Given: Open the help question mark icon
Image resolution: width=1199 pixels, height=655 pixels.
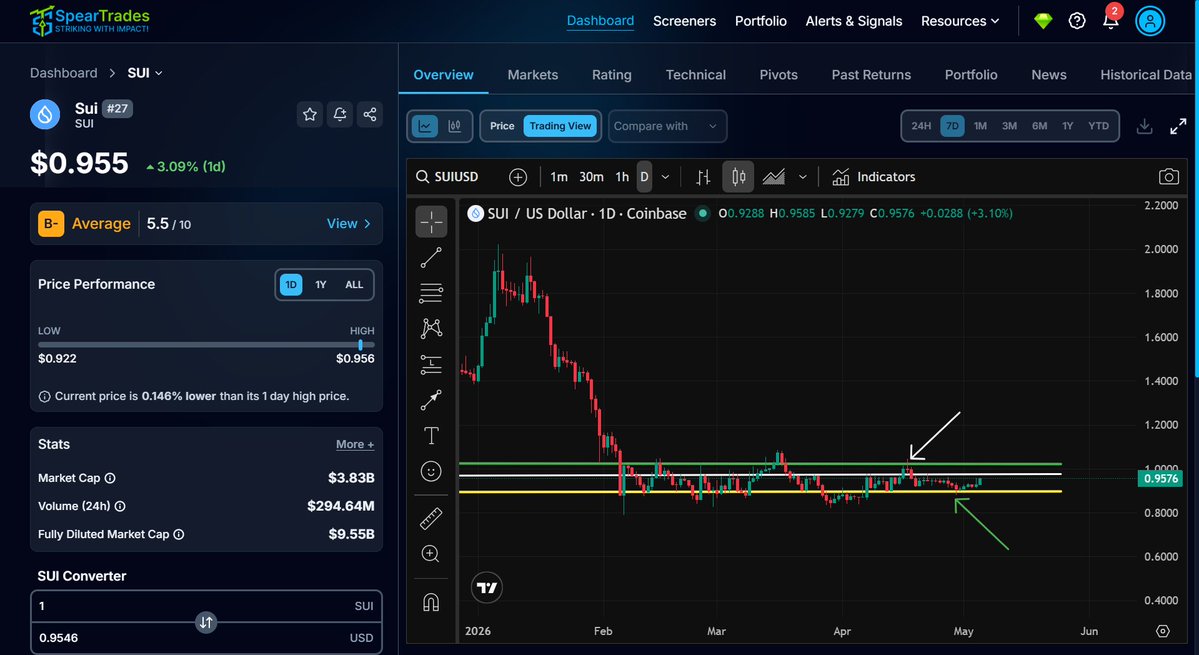Looking at the screenshot, I should (x=1077, y=21).
